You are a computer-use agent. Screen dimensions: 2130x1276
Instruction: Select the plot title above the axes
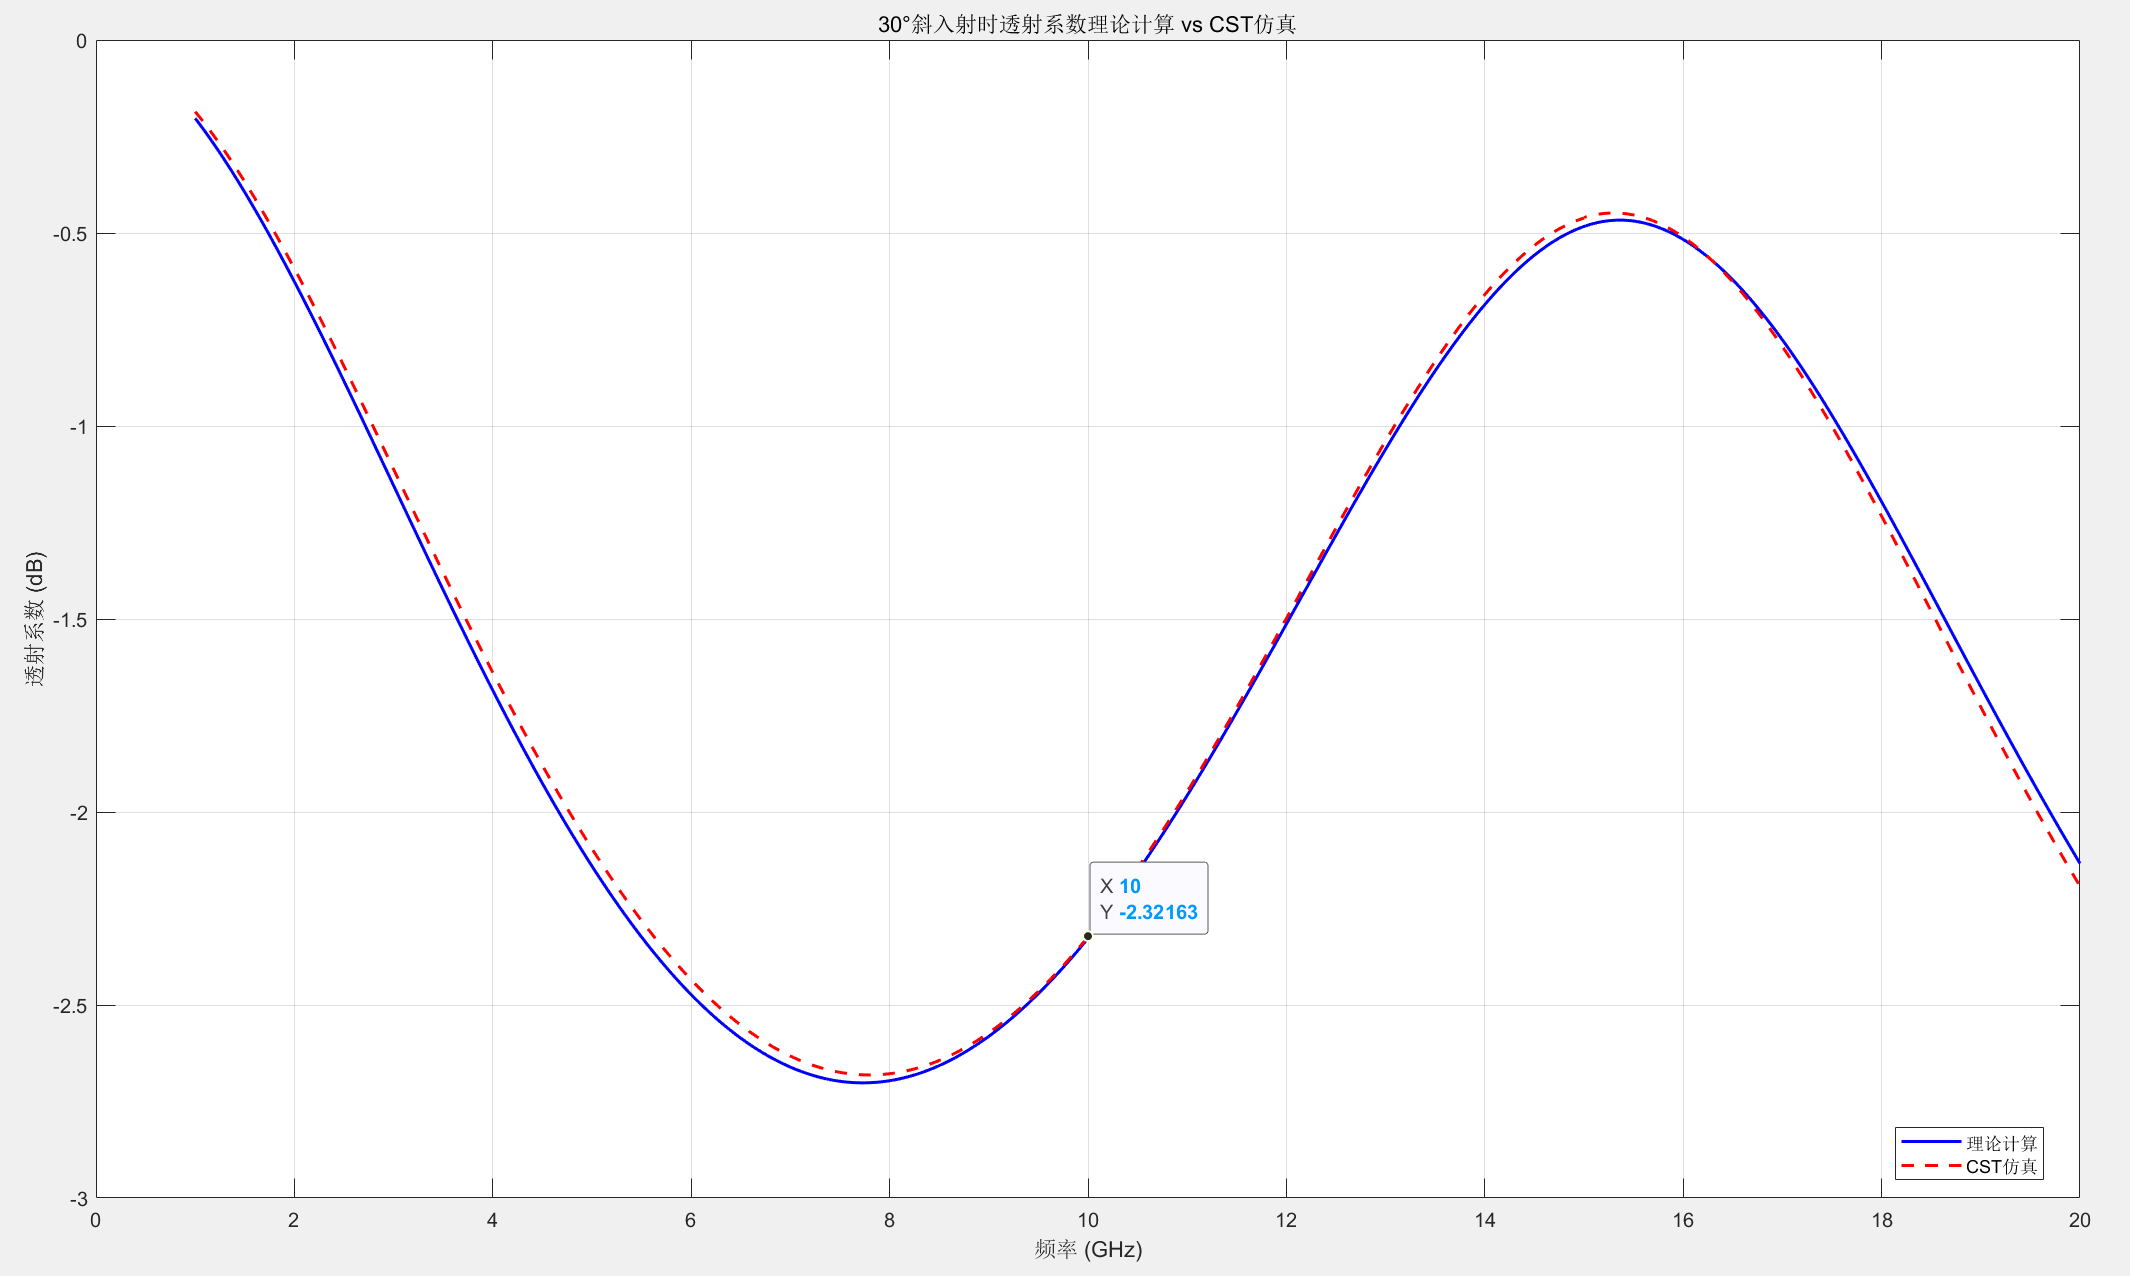[1086, 24]
